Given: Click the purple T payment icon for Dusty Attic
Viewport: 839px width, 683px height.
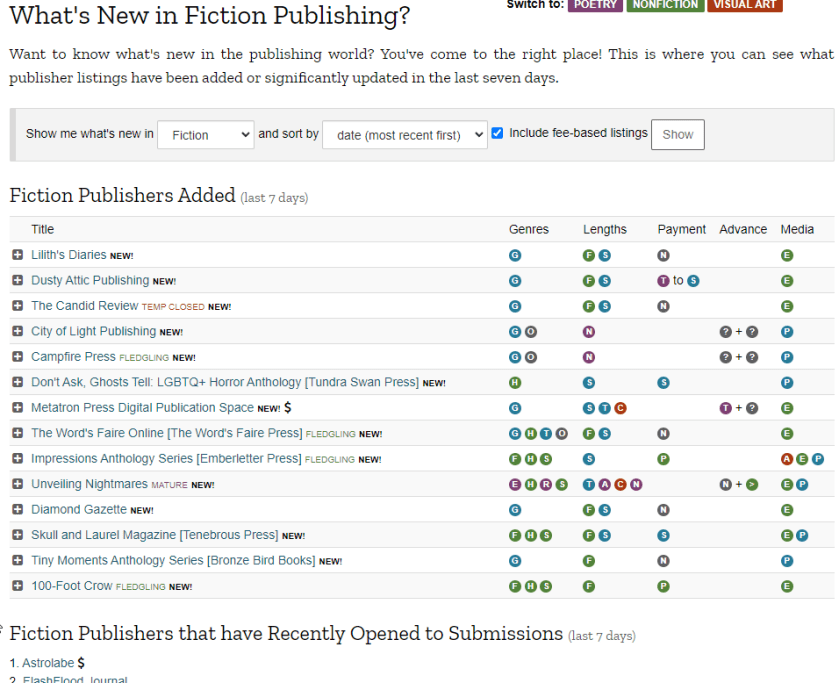Looking at the screenshot, I should pyautogui.click(x=663, y=281).
